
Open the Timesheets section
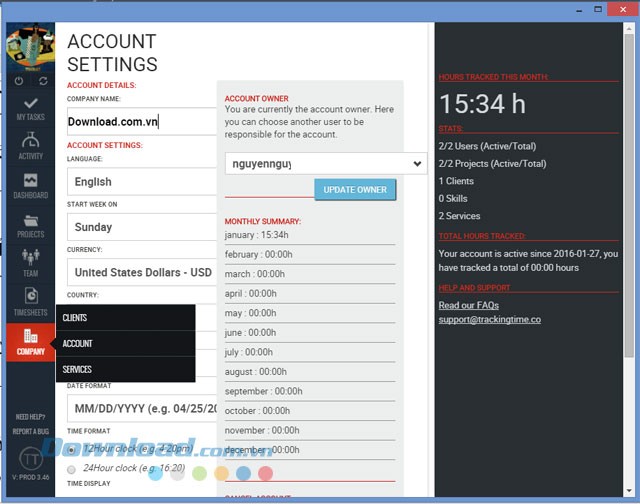30,301
